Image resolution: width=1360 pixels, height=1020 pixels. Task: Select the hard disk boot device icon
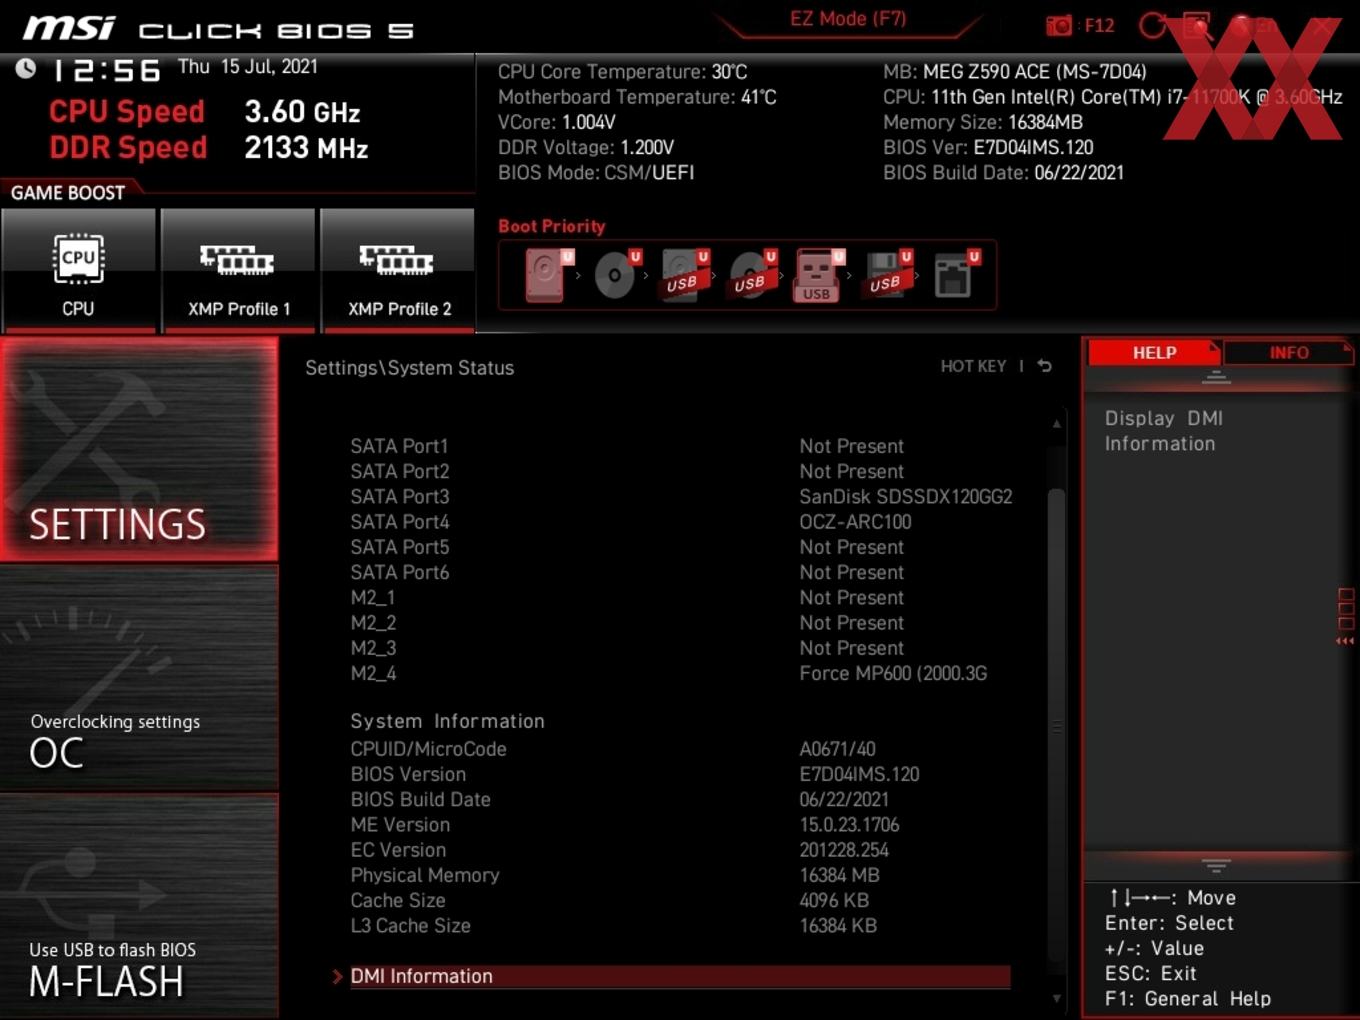click(x=549, y=274)
